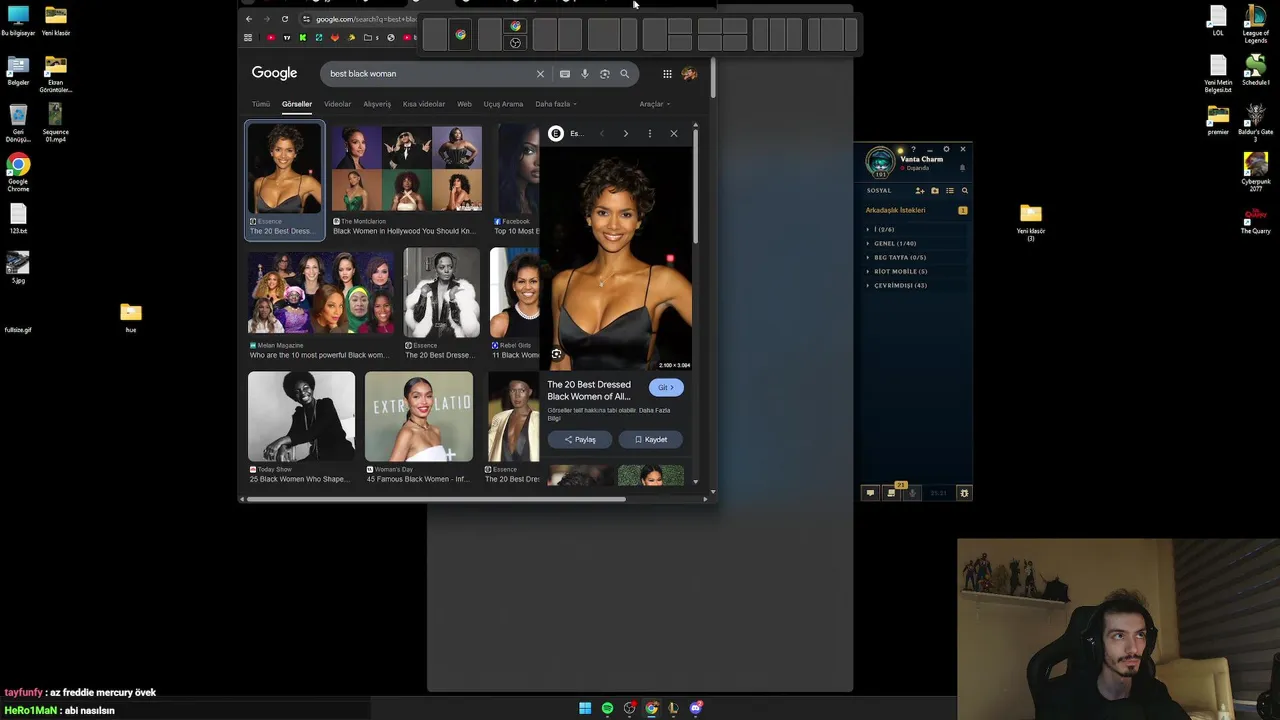Open the Kısa videolar tab
The width and height of the screenshot is (1280, 720).
[x=424, y=104]
